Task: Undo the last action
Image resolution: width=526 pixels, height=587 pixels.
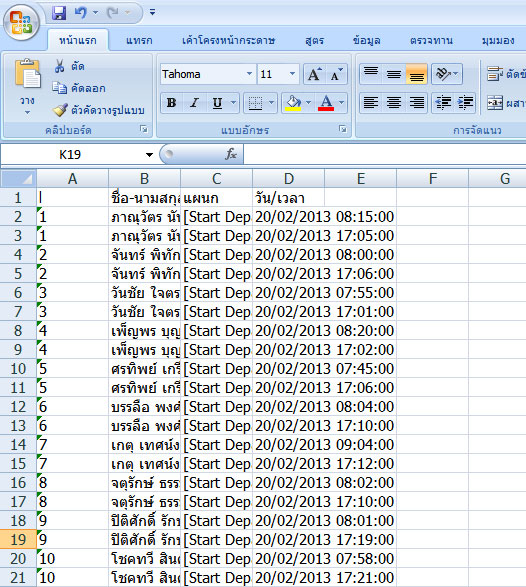Action: coord(80,13)
